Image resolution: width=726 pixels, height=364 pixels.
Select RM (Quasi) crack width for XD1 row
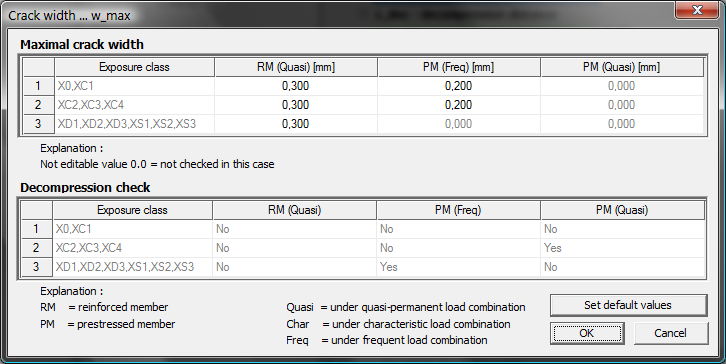point(296,124)
